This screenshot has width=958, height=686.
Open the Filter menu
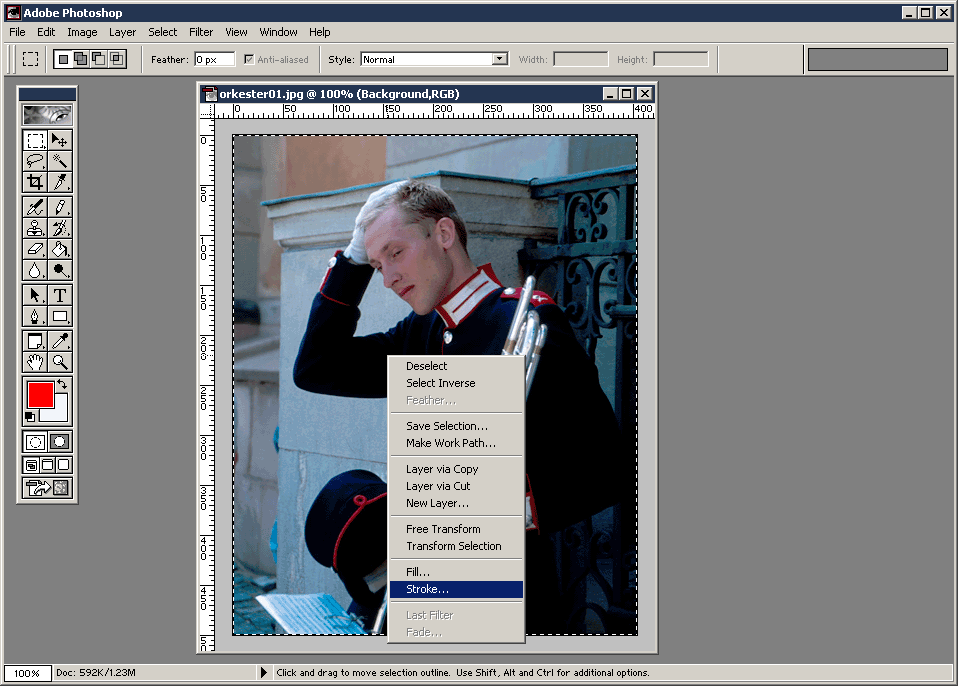tap(201, 32)
